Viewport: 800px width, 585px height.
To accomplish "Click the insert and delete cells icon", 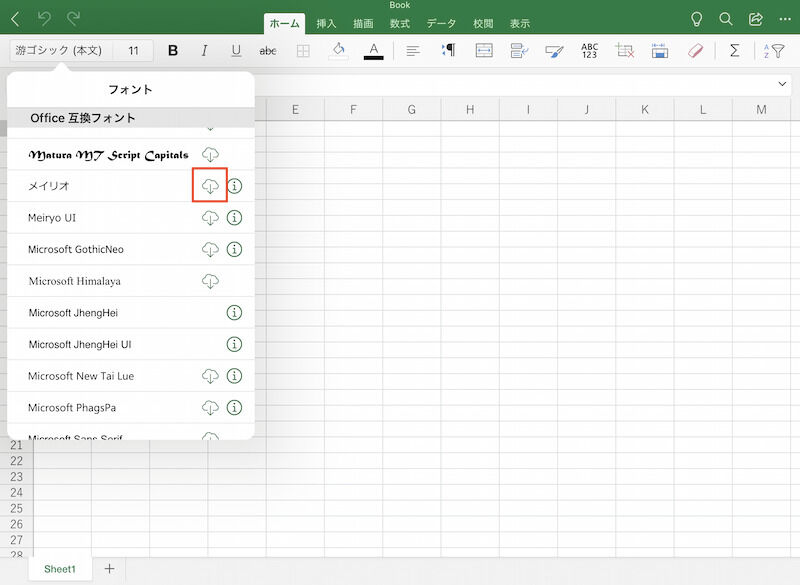I will pos(624,50).
